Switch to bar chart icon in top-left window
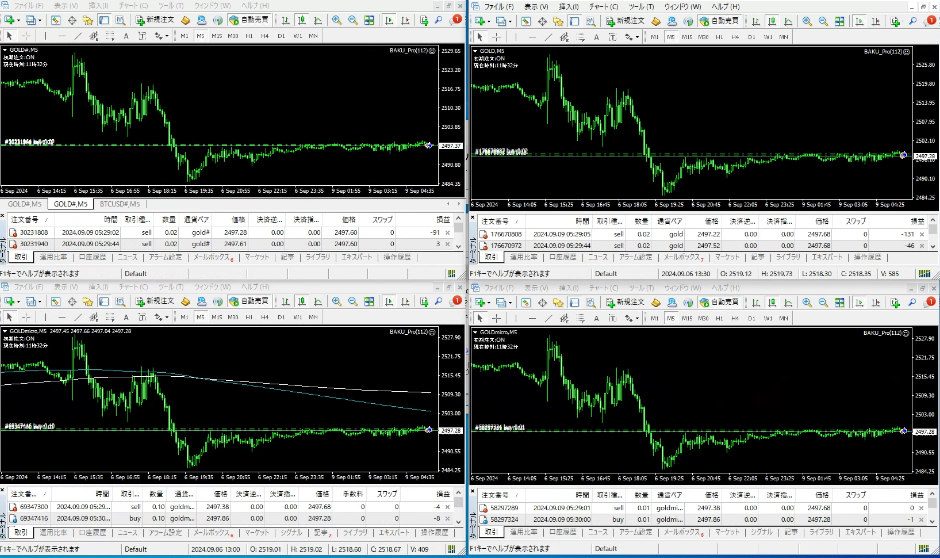The image size is (940, 558). pyautogui.click(x=285, y=20)
